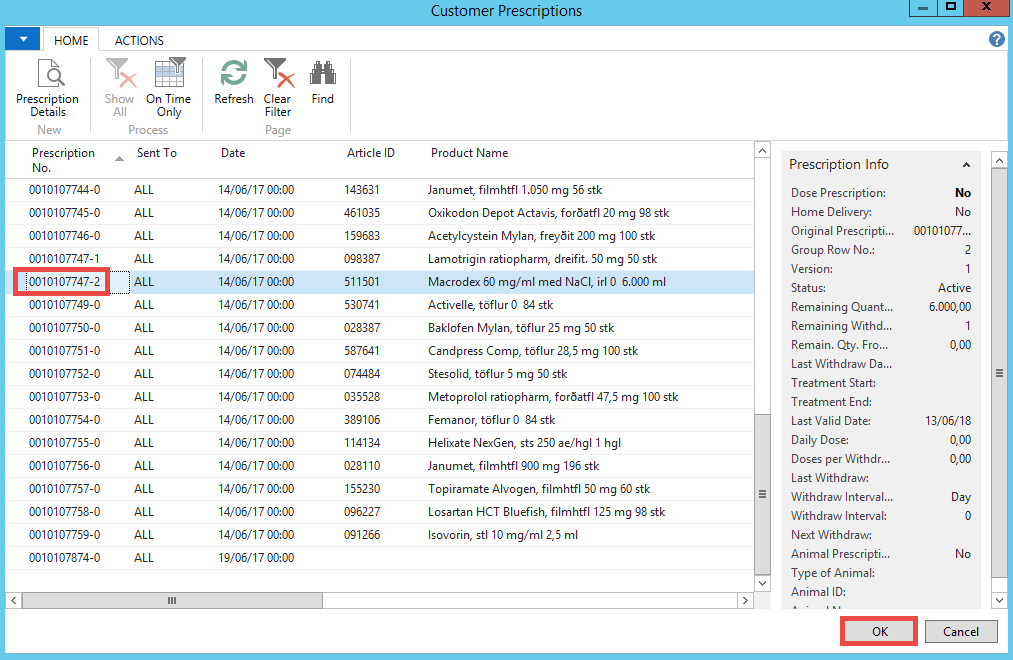Click the list's vertical scroll down arrow

[762, 582]
